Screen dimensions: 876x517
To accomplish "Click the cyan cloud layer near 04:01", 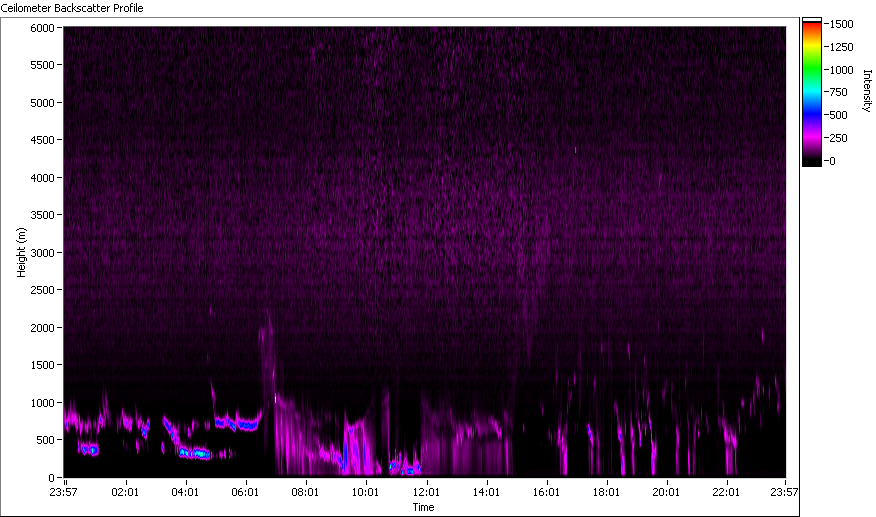I will coord(194,453).
